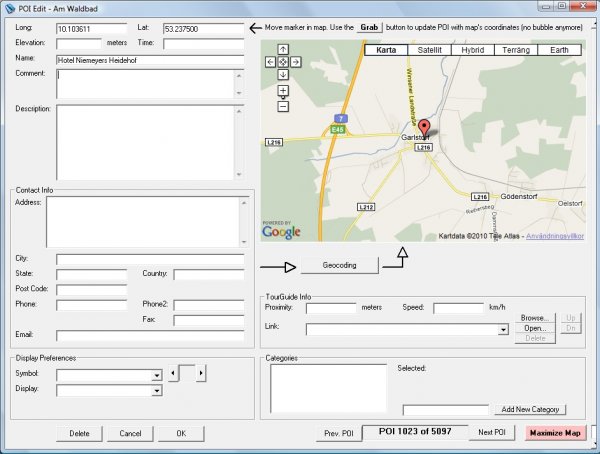
Task: Click the red map marker pin
Action: 424,128
